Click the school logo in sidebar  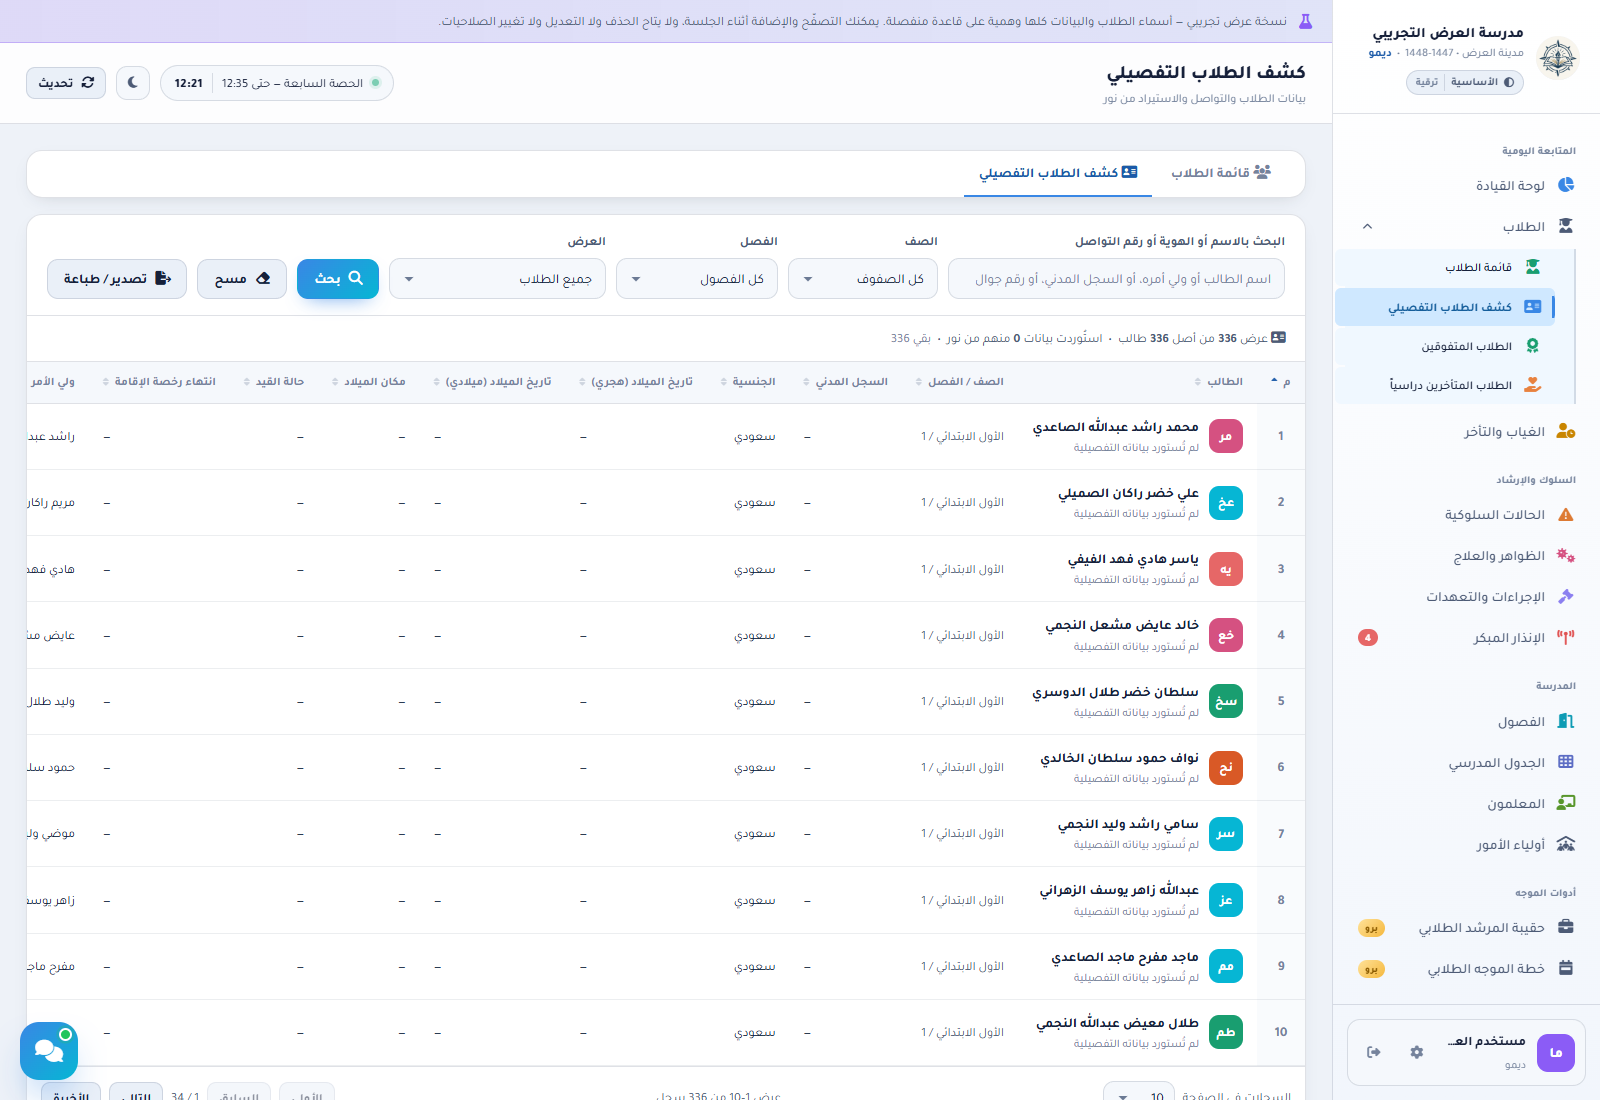click(1557, 59)
